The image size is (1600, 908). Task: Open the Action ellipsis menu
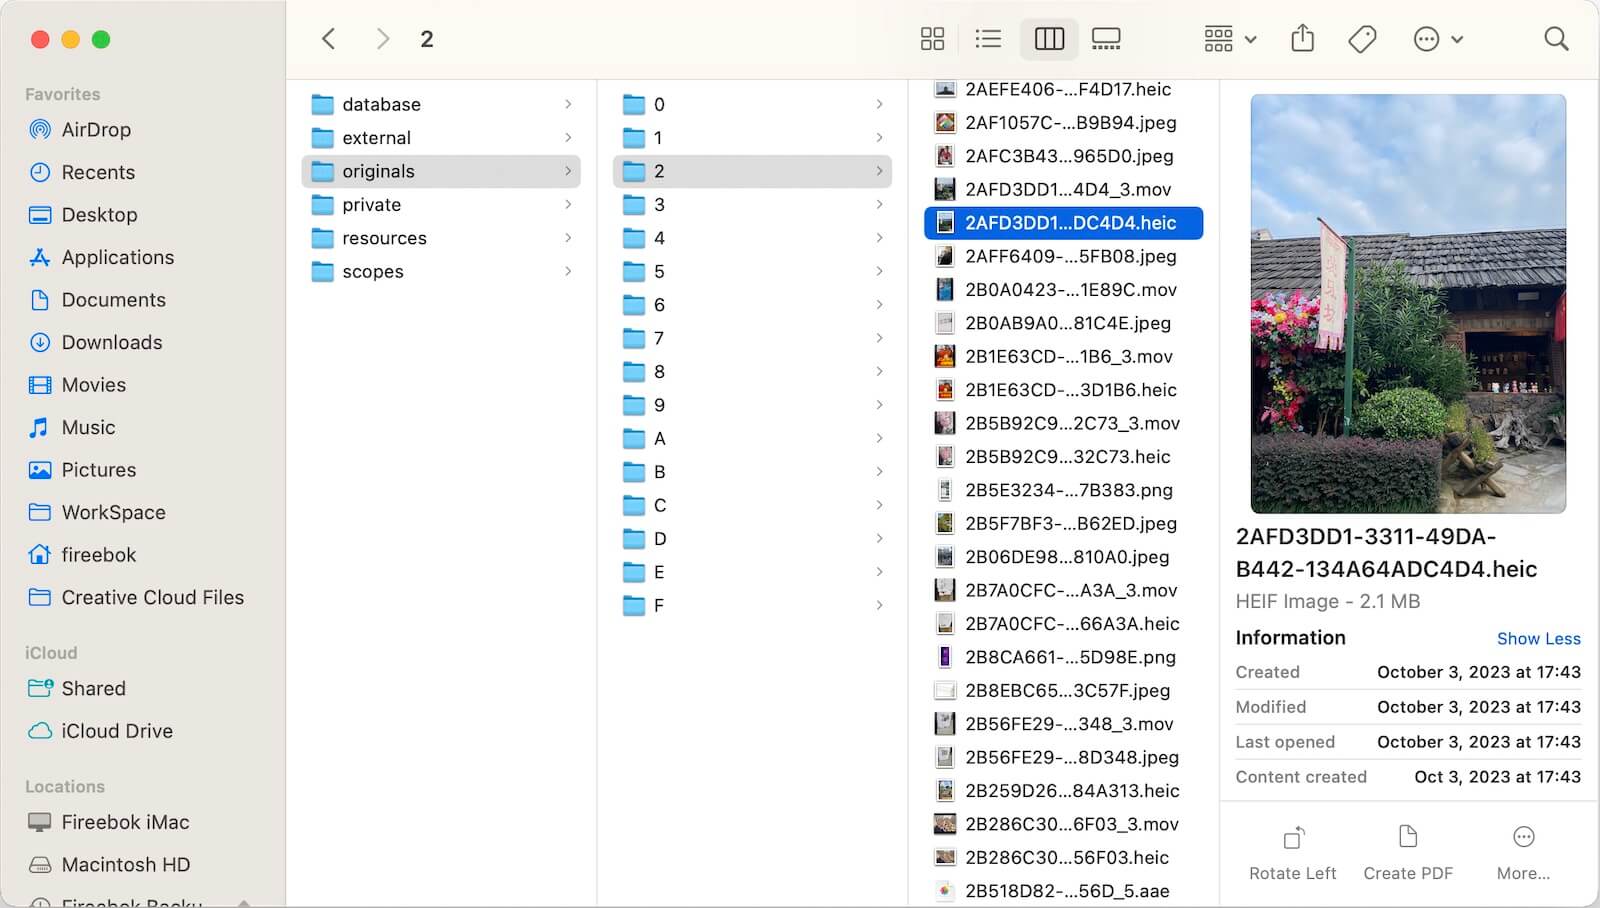click(1438, 39)
